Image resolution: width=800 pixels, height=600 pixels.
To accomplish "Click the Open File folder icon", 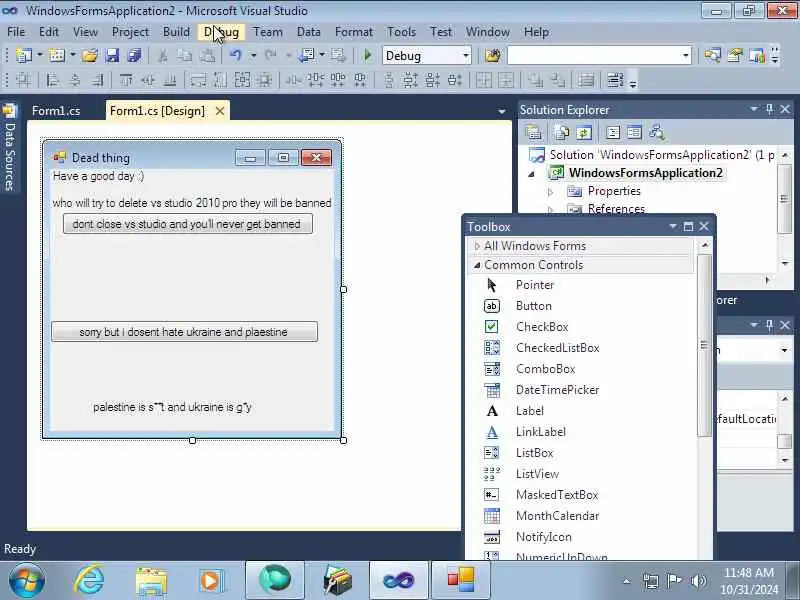I will point(90,55).
